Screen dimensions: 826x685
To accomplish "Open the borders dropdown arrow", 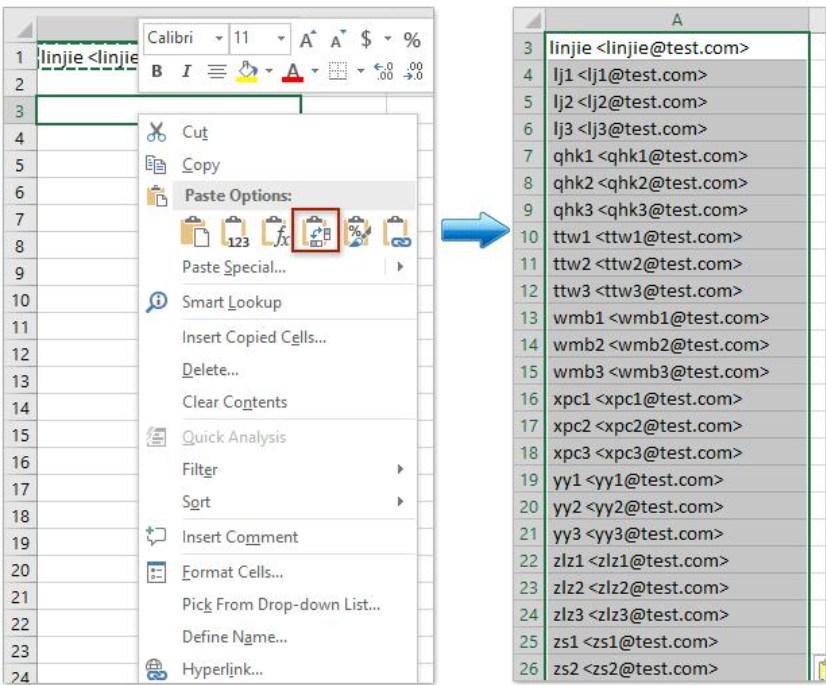I will [x=360, y=71].
